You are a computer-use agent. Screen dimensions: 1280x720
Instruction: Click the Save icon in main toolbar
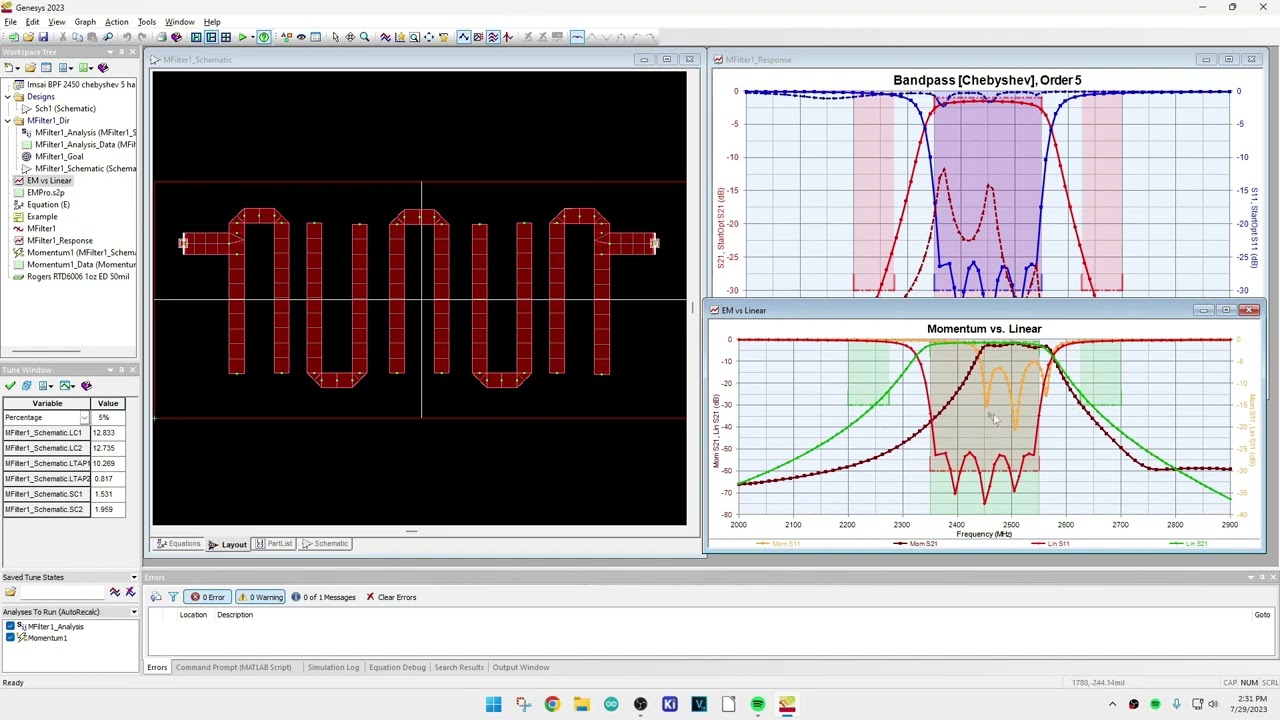(43, 37)
